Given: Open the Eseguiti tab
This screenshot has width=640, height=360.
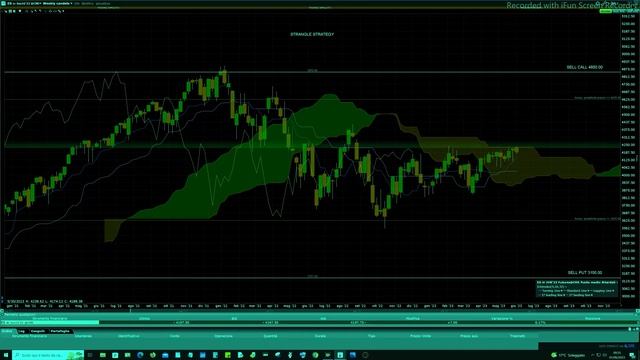Looking at the screenshot, I should [x=38, y=331].
